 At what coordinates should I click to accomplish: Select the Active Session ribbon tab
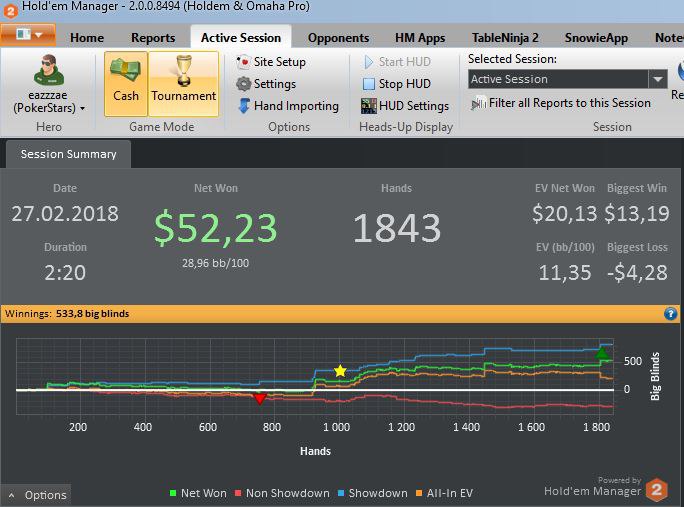(241, 38)
